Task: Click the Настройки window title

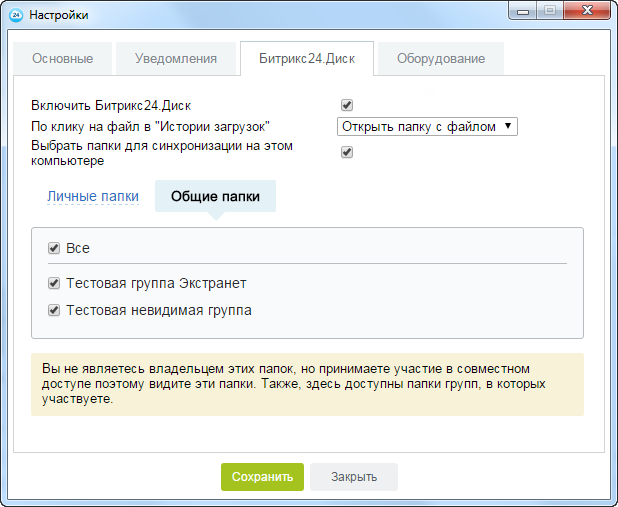Action: click(x=59, y=15)
